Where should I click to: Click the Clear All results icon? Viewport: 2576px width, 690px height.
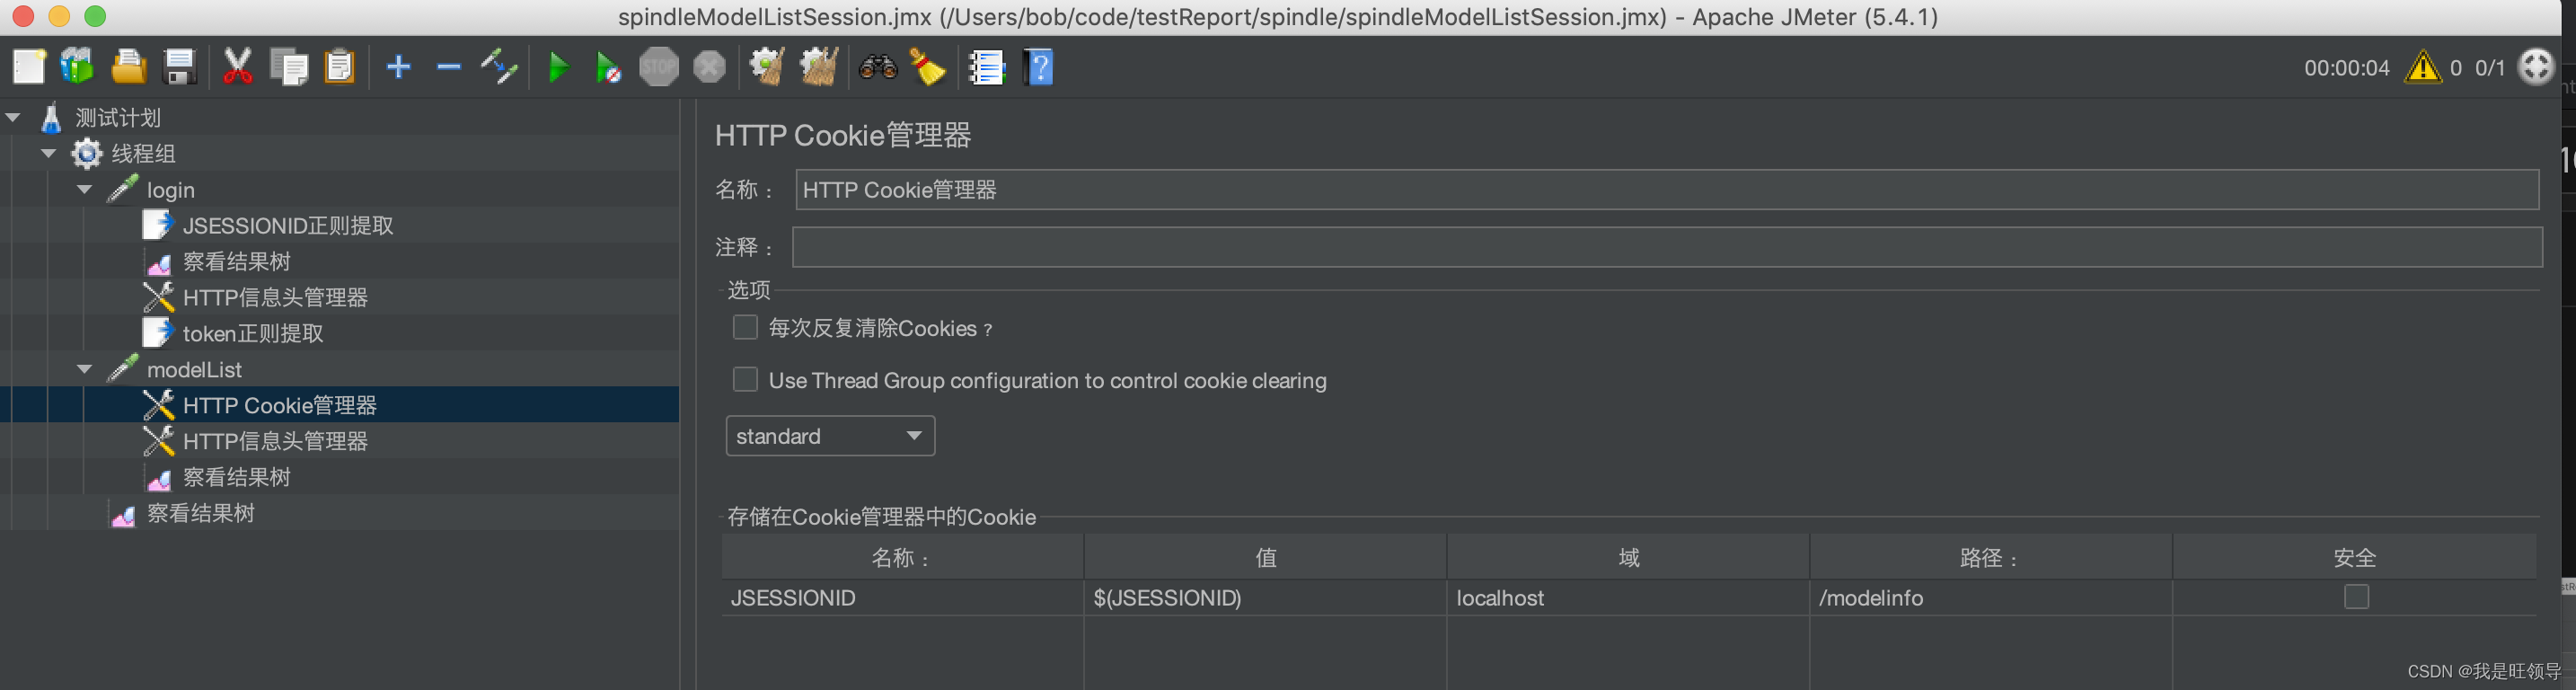[818, 67]
